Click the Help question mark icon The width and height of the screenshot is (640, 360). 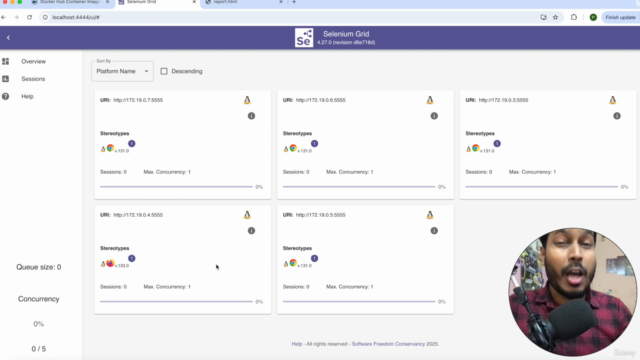(5, 96)
